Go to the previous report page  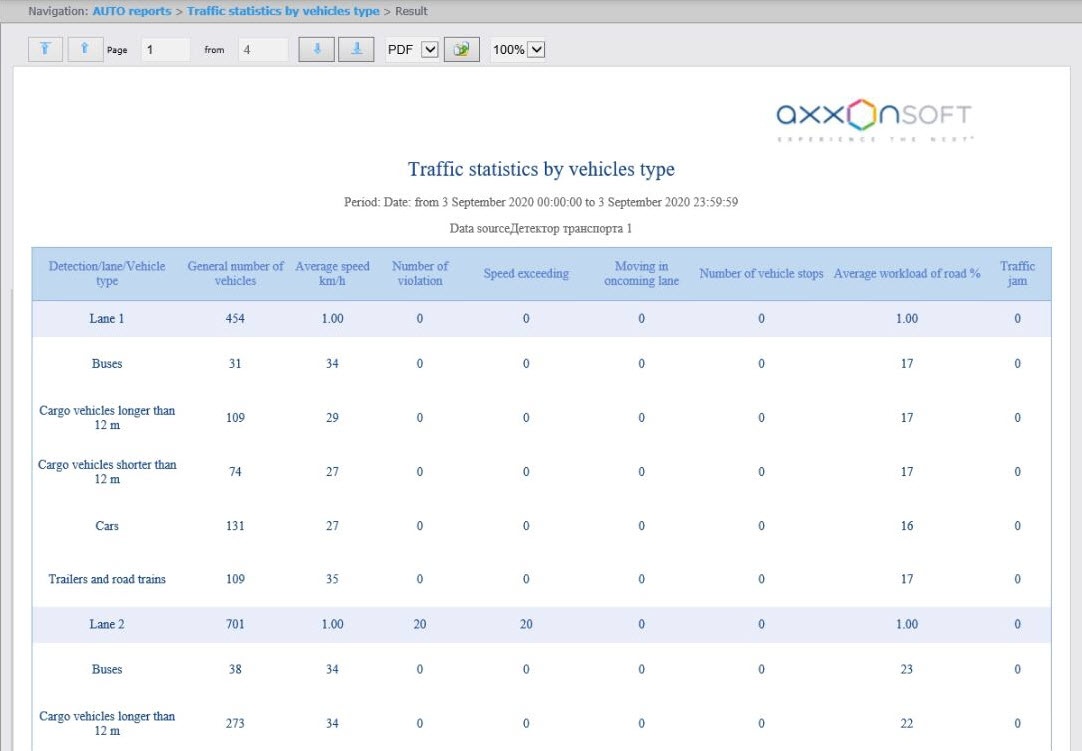tap(85, 49)
